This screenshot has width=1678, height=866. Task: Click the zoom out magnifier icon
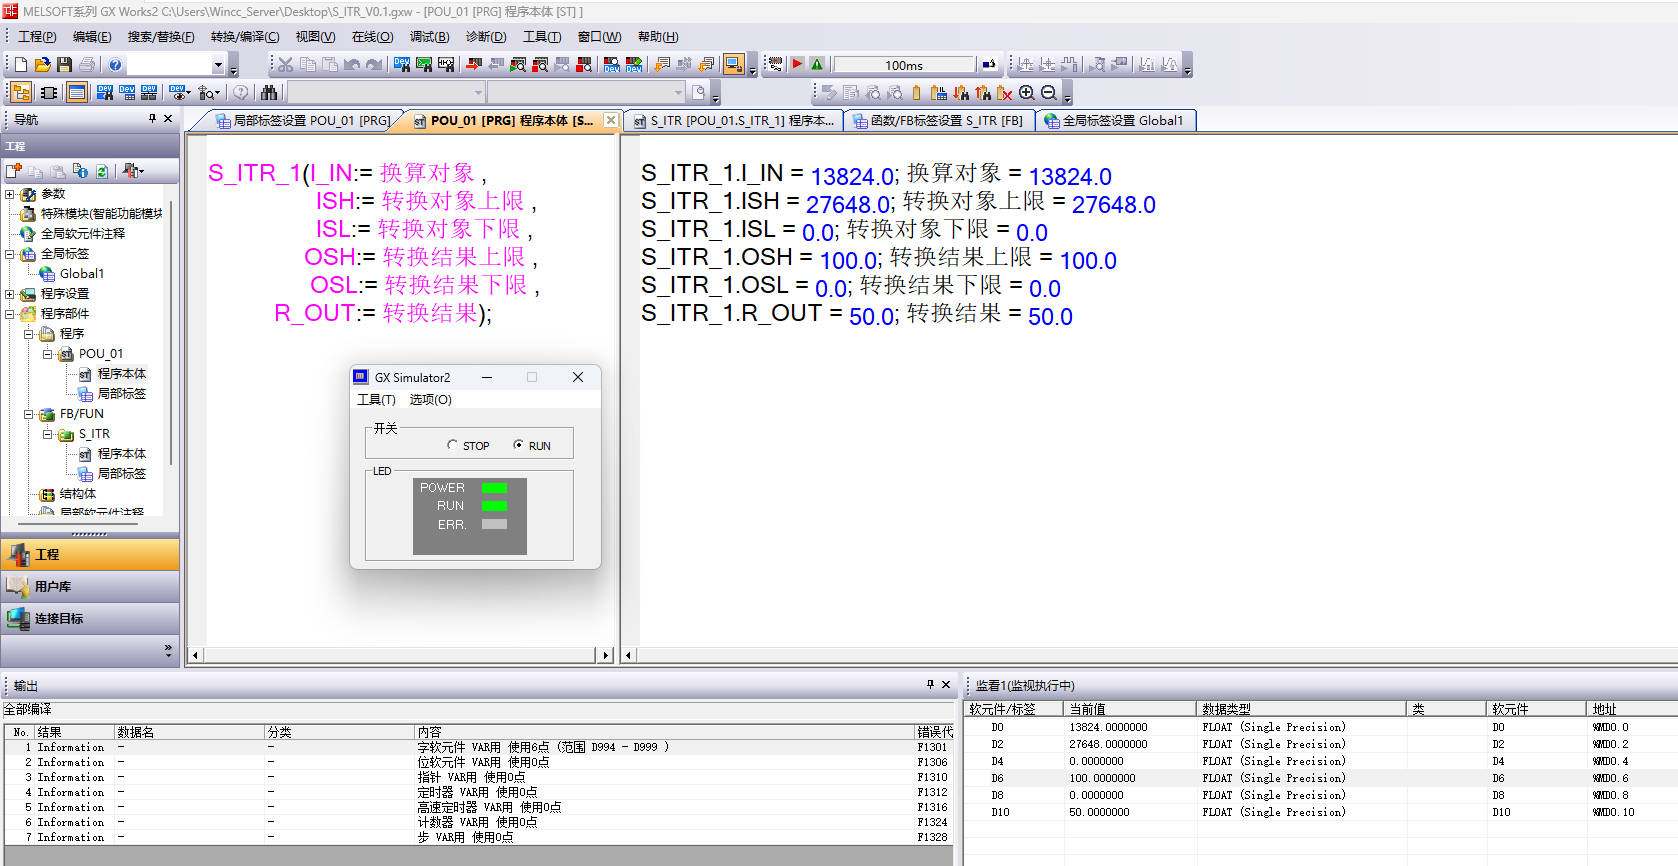point(1048,93)
